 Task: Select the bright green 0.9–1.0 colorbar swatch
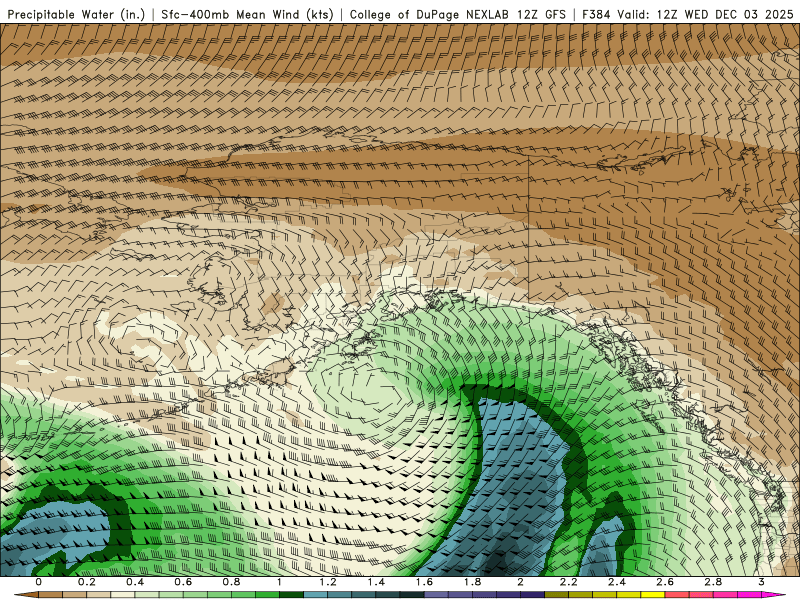pyautogui.click(x=268, y=595)
